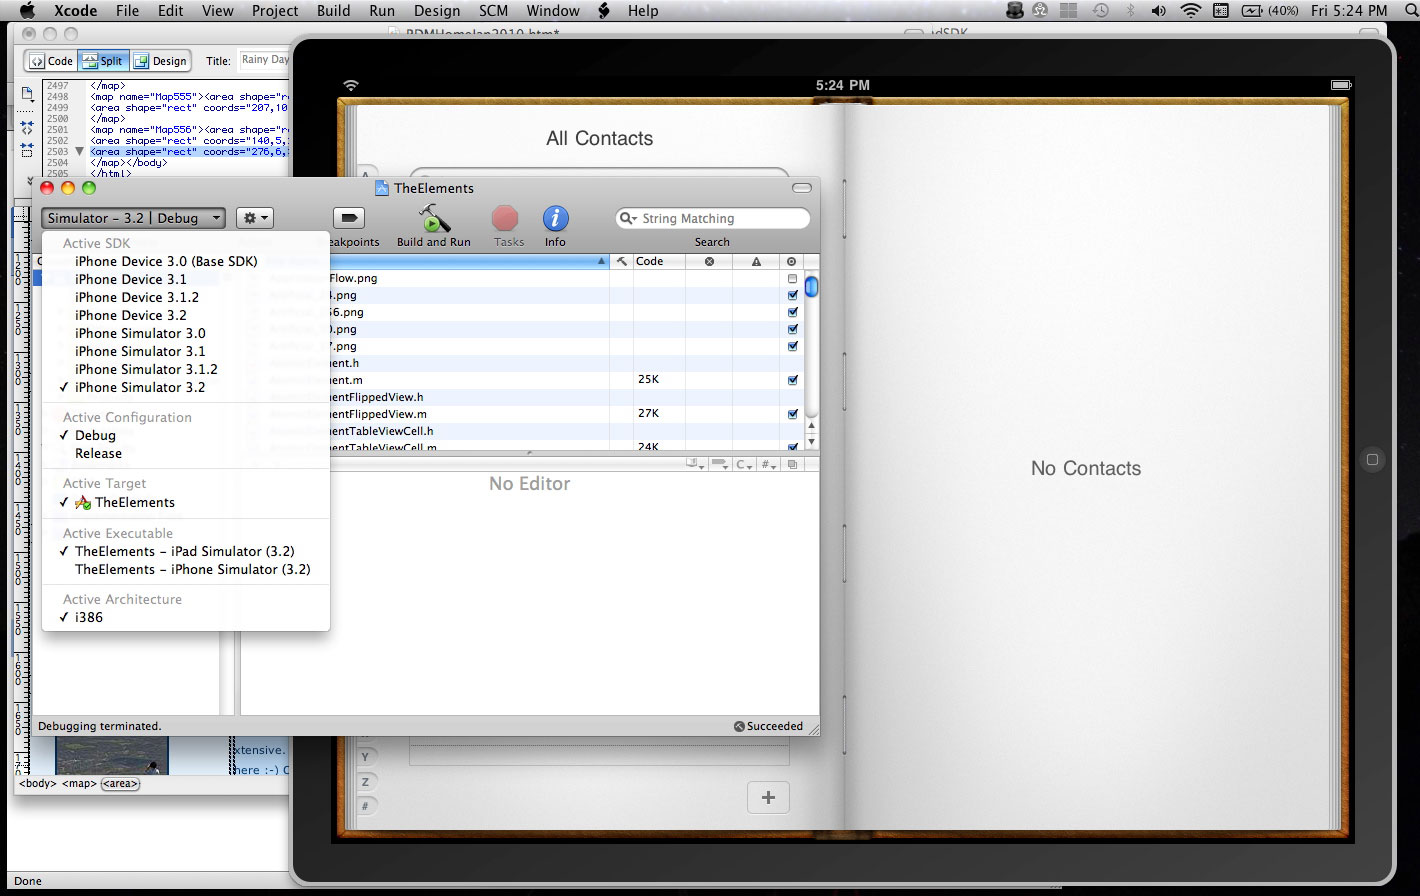Click the Breakpoints toolbar icon
The height and width of the screenshot is (896, 1420).
(x=349, y=218)
